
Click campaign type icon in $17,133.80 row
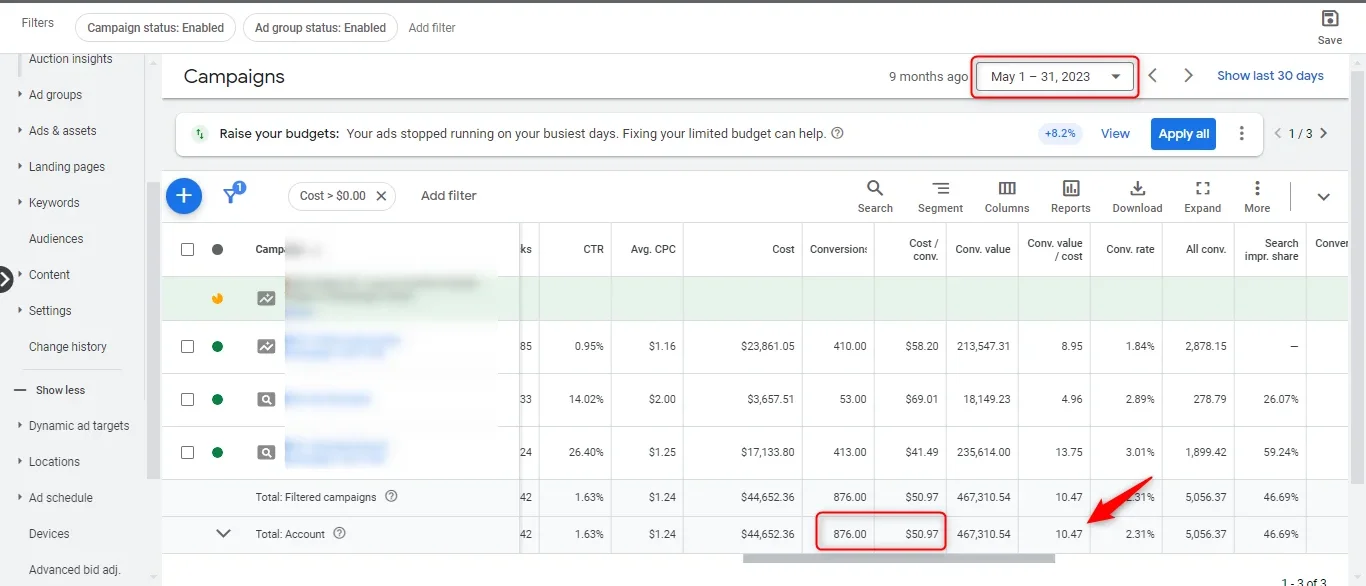click(x=266, y=452)
